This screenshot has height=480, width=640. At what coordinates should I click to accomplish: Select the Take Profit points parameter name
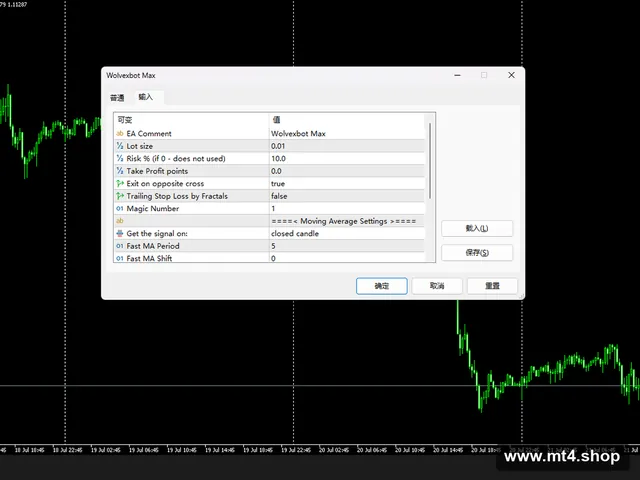(157, 171)
